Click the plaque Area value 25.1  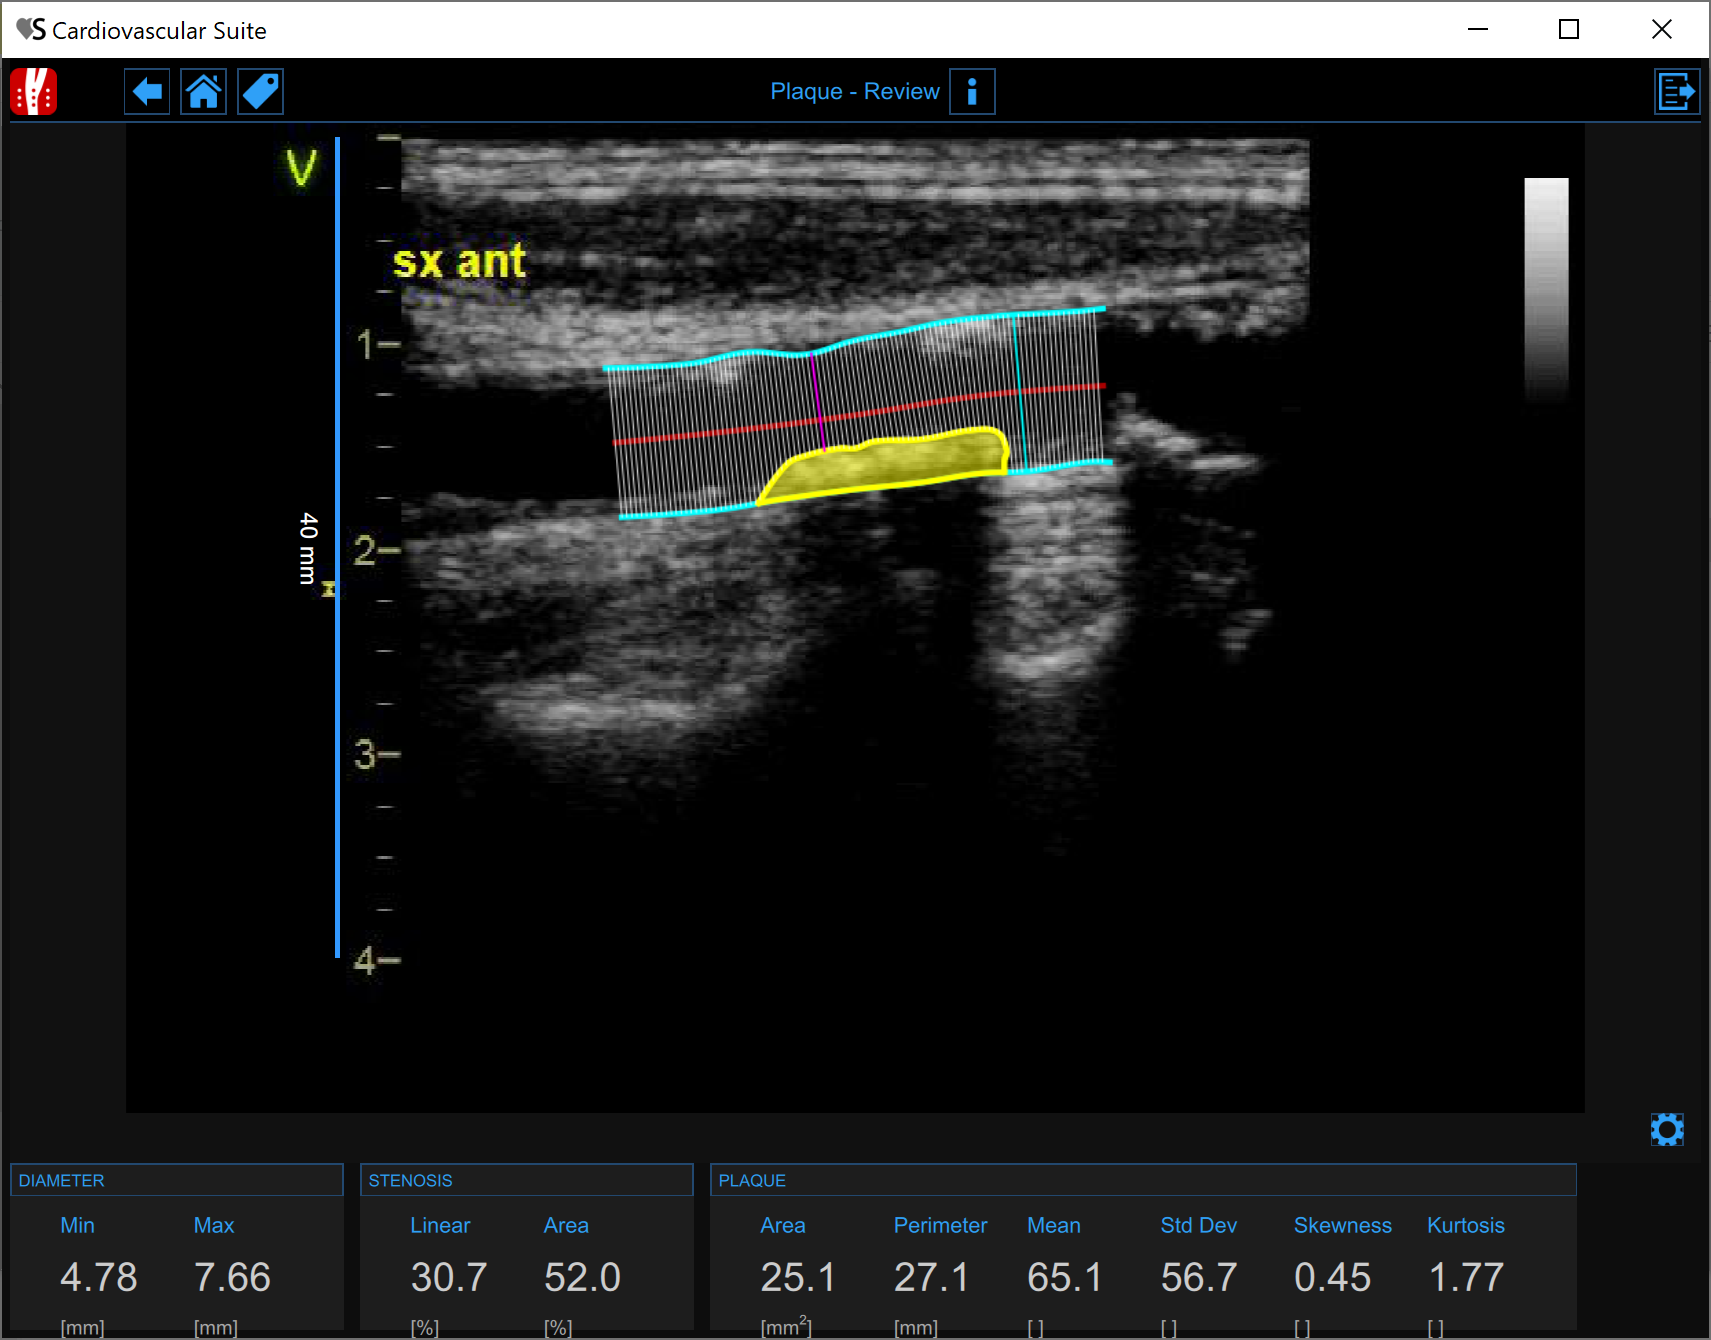(797, 1277)
